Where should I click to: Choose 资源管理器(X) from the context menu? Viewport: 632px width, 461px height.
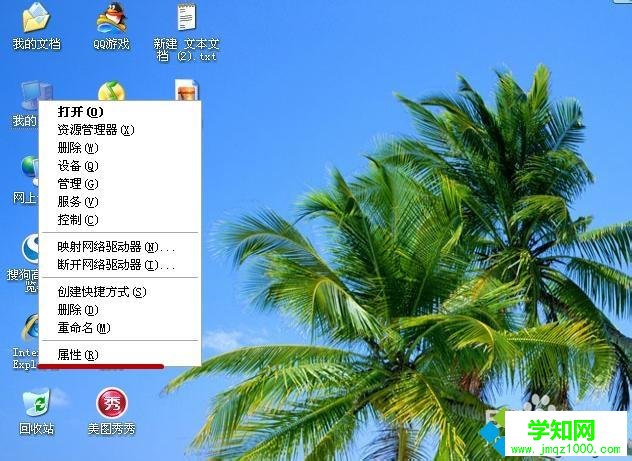[x=120, y=130]
